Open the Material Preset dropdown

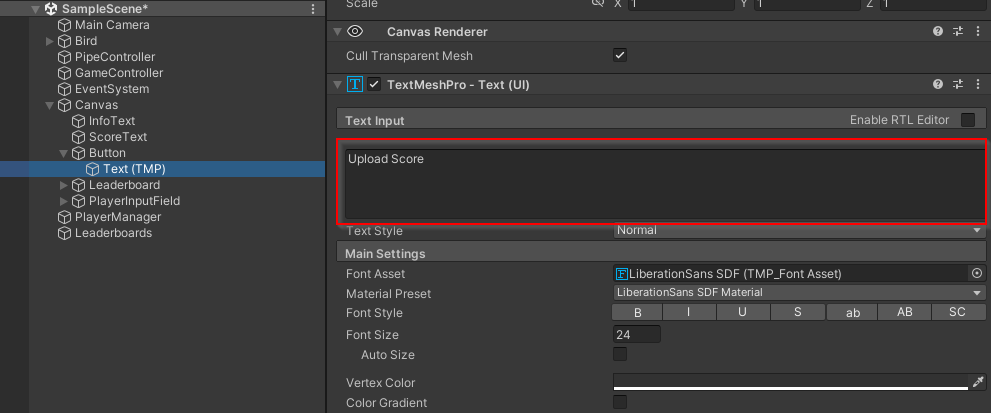pyautogui.click(x=799, y=293)
